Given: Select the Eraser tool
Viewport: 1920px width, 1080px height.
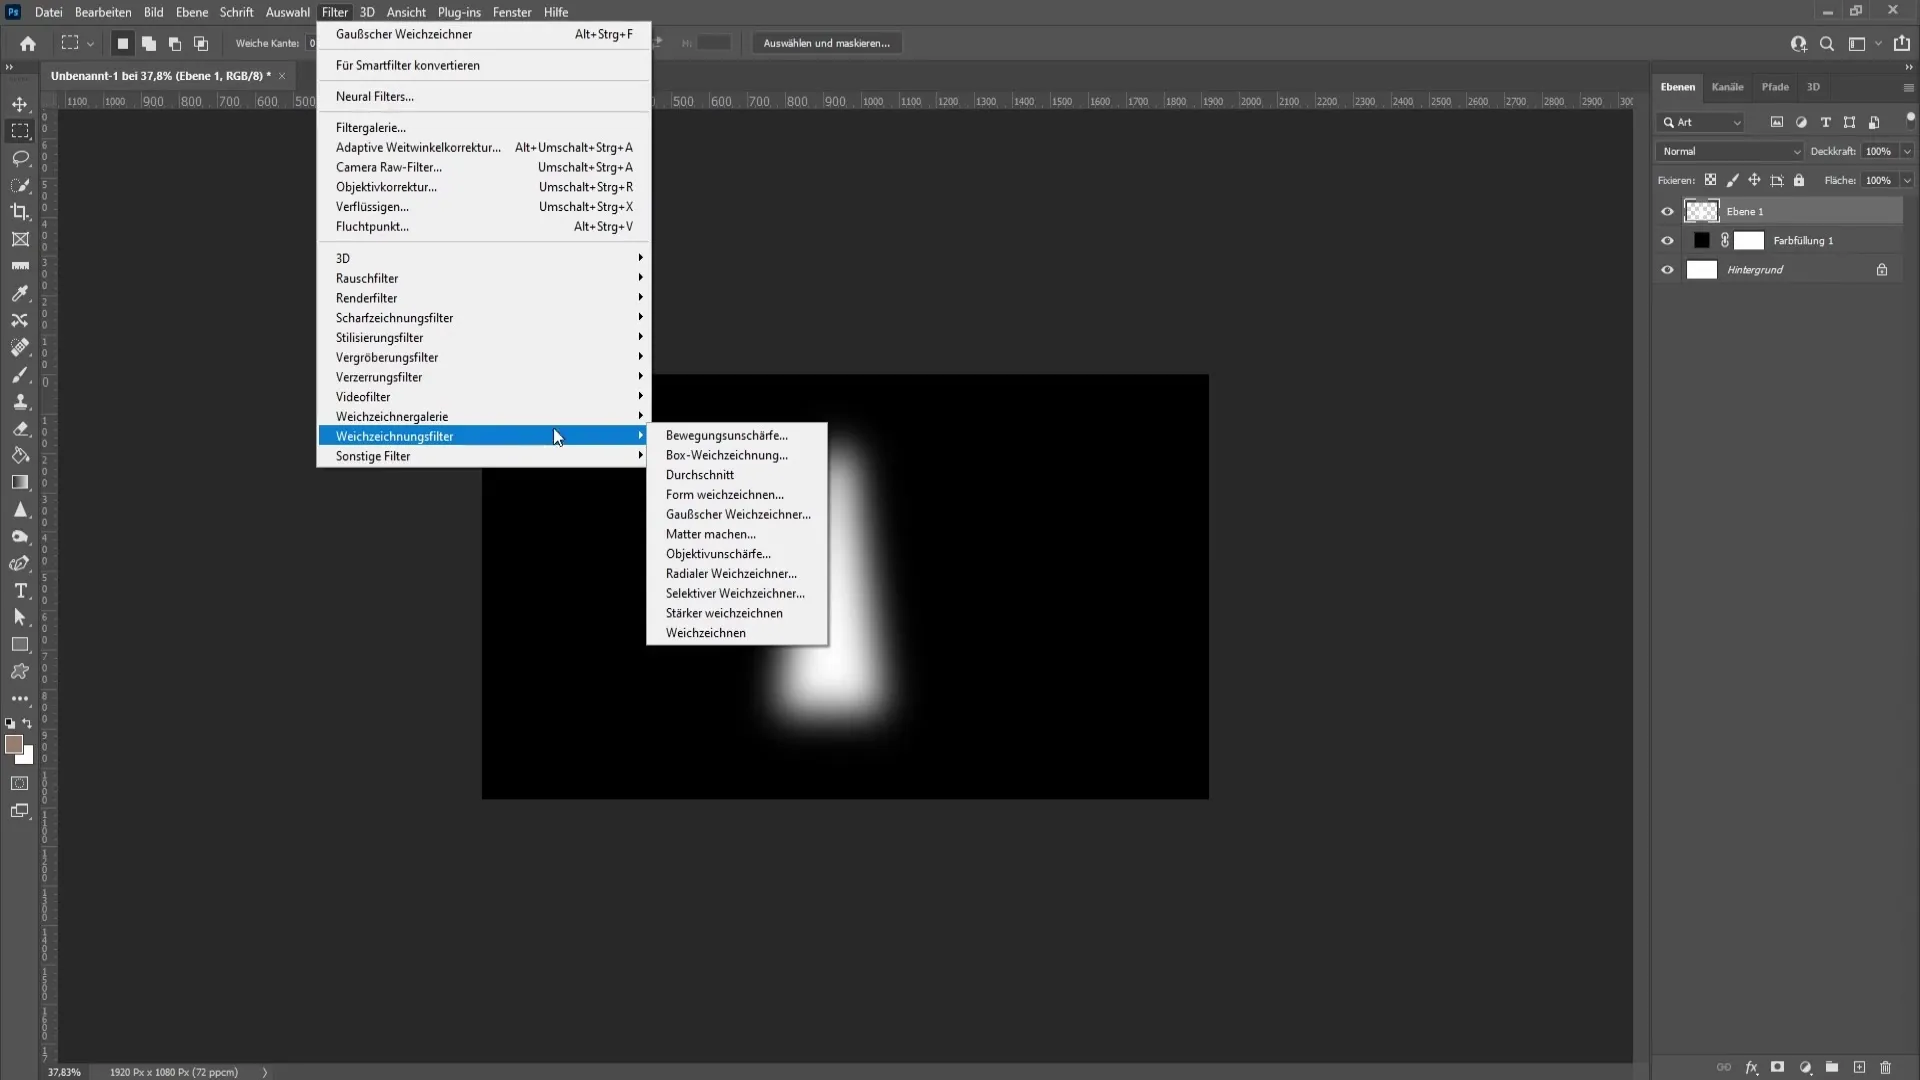Looking at the screenshot, I should tap(20, 427).
